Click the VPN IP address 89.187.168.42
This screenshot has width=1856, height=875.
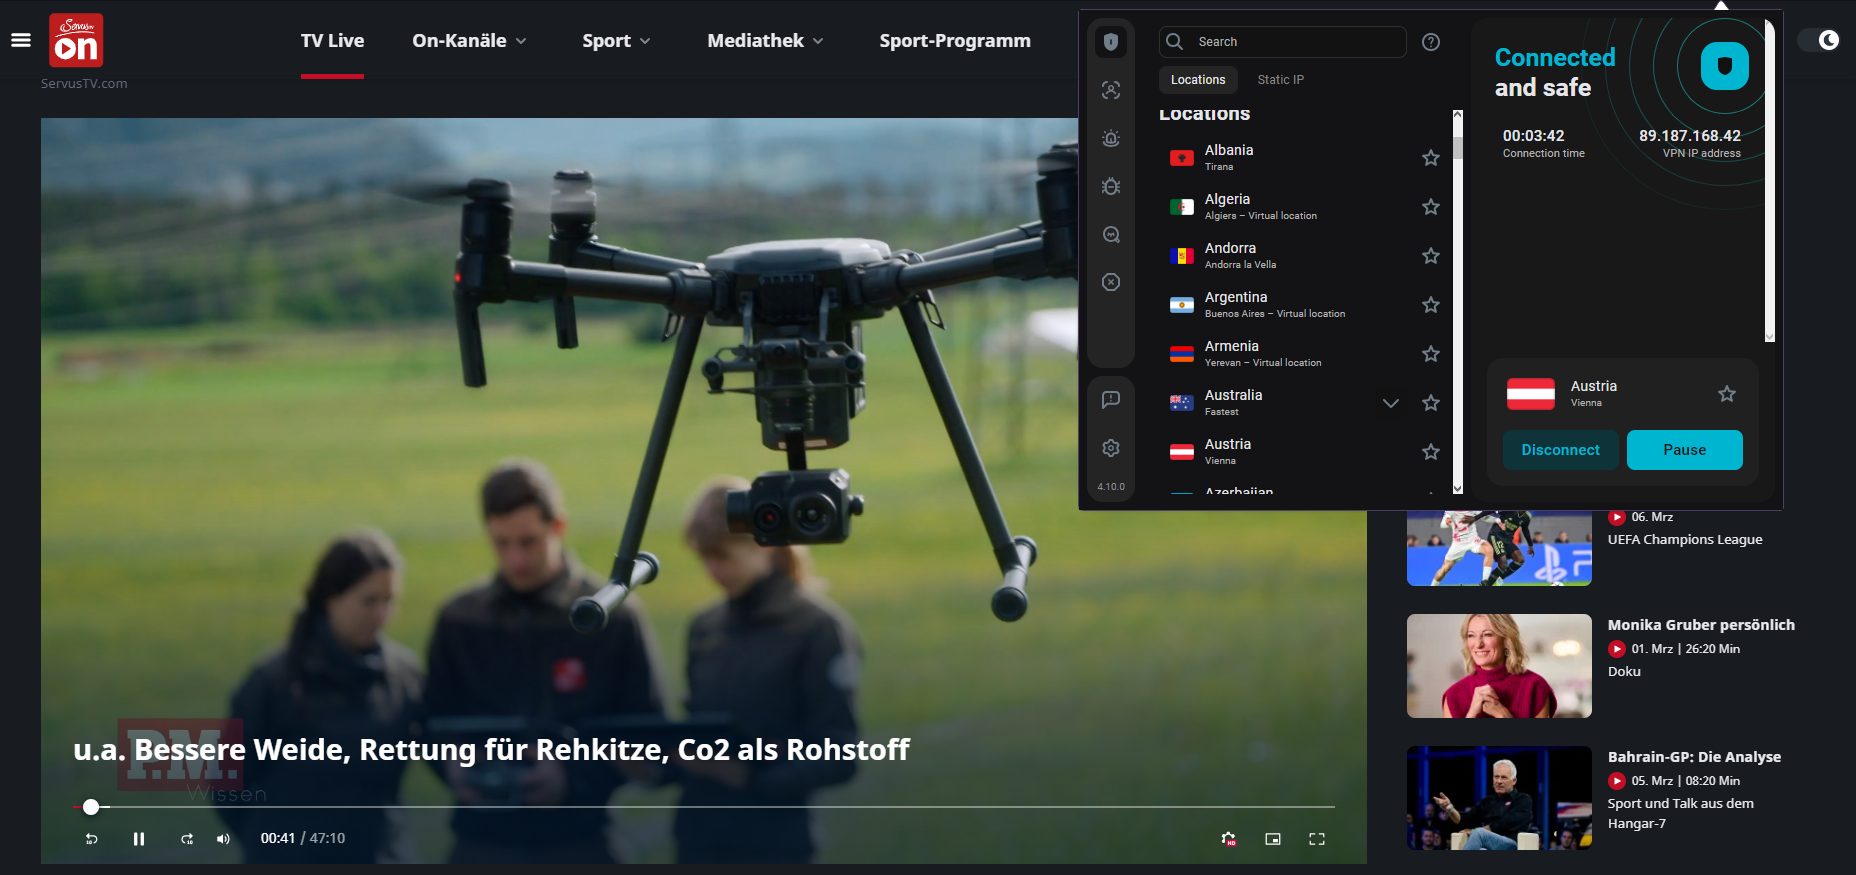1690,136
